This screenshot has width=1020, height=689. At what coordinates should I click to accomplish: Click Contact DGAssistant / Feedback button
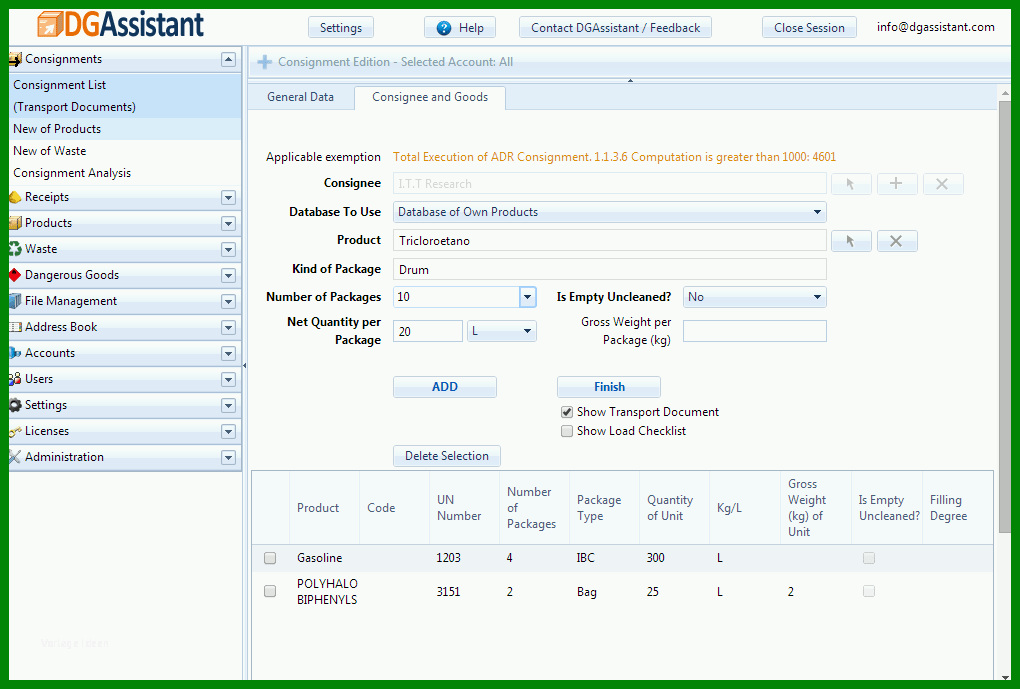click(615, 27)
